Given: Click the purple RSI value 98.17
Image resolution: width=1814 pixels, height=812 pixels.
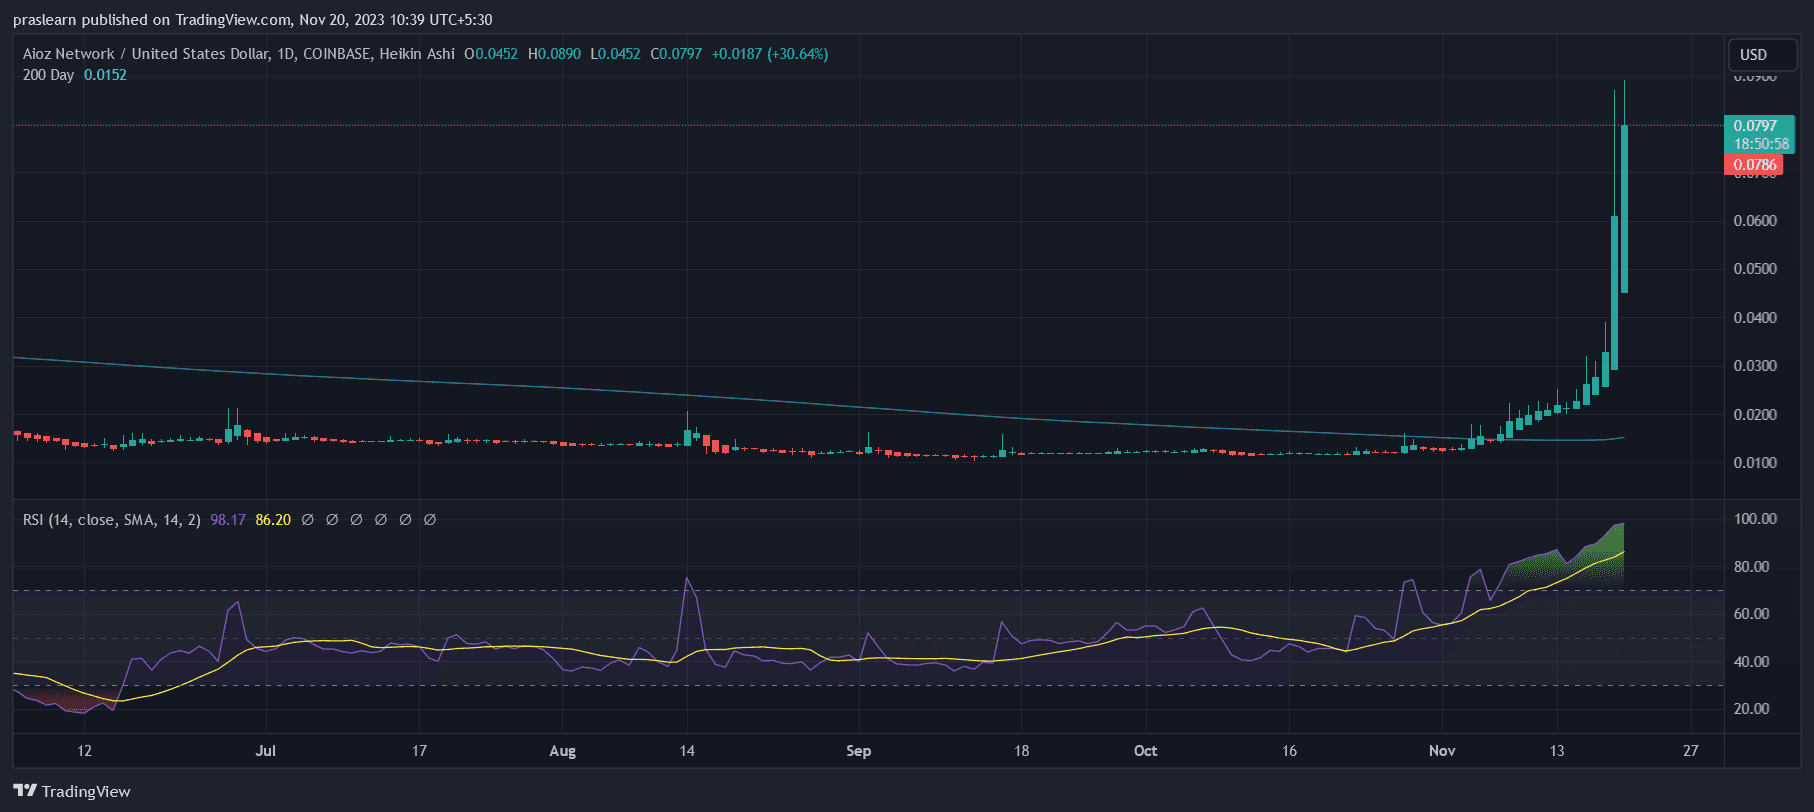Looking at the screenshot, I should tap(228, 520).
